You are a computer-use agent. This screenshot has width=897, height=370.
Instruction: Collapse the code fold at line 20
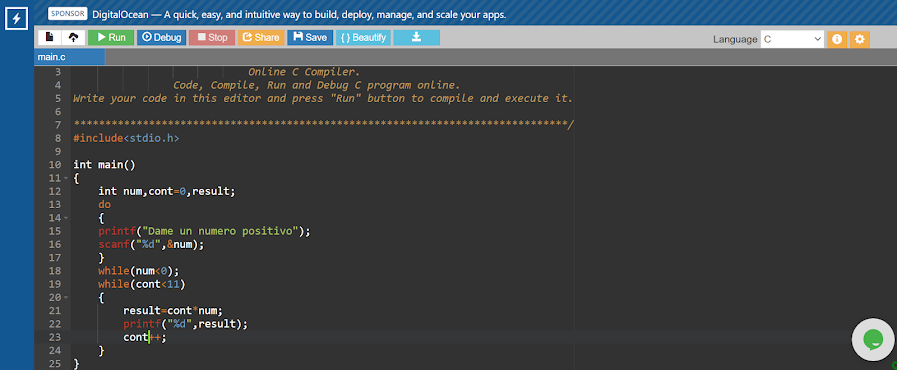click(66, 297)
